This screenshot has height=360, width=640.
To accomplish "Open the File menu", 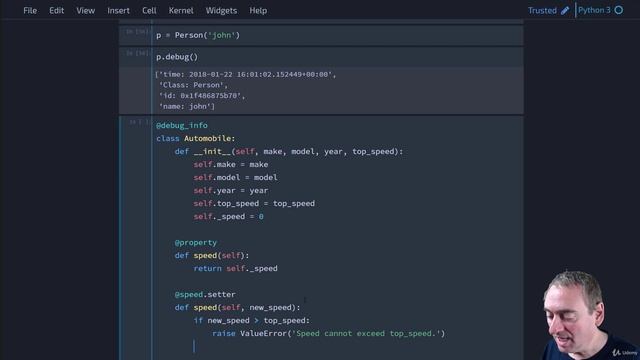I will click(30, 11).
